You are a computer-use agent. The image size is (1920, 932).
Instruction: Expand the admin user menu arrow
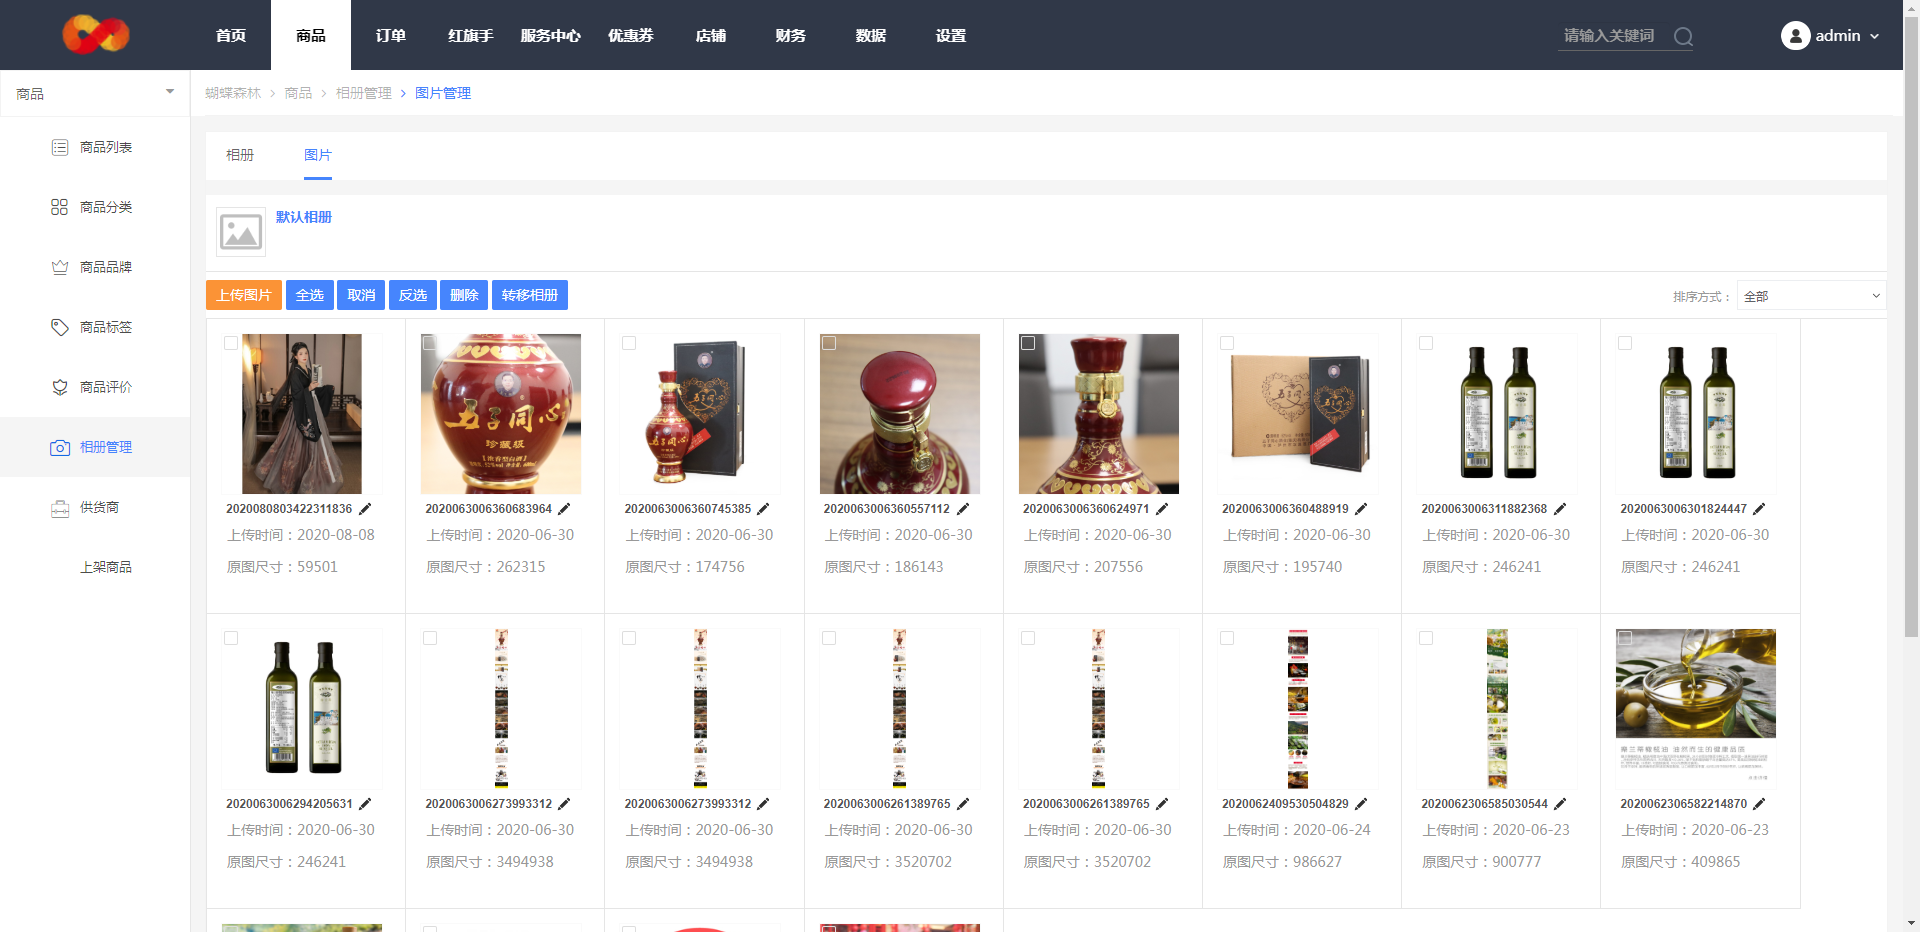pyautogui.click(x=1875, y=36)
